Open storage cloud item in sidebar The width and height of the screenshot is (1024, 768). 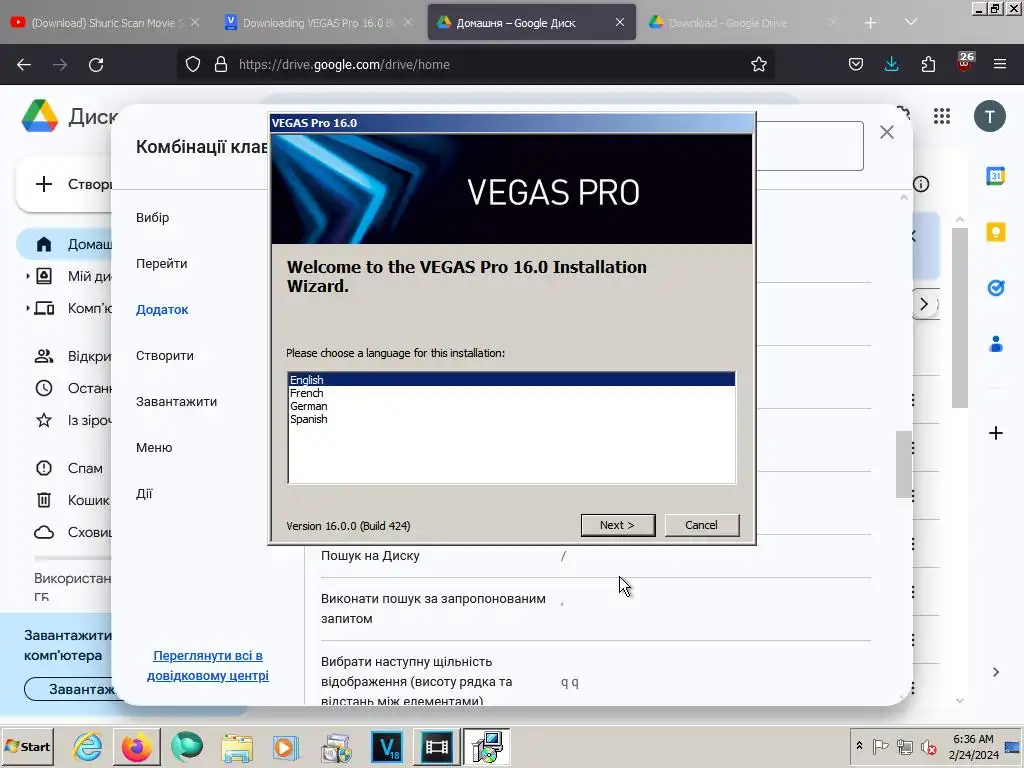[72, 532]
